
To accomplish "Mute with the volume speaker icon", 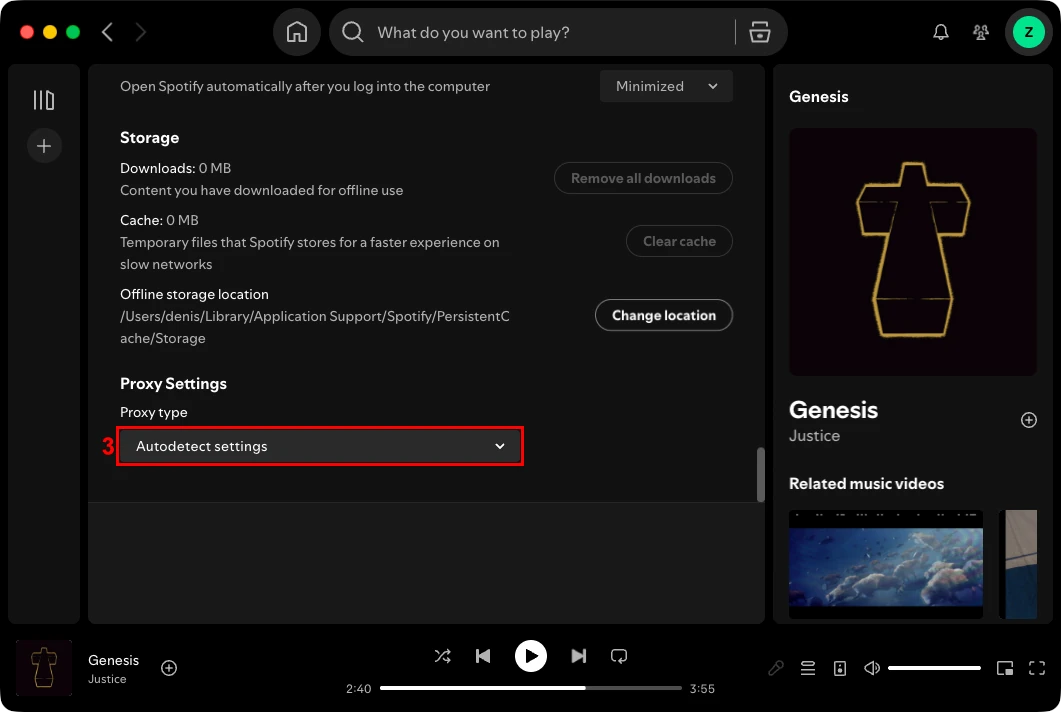I will 872,669.
